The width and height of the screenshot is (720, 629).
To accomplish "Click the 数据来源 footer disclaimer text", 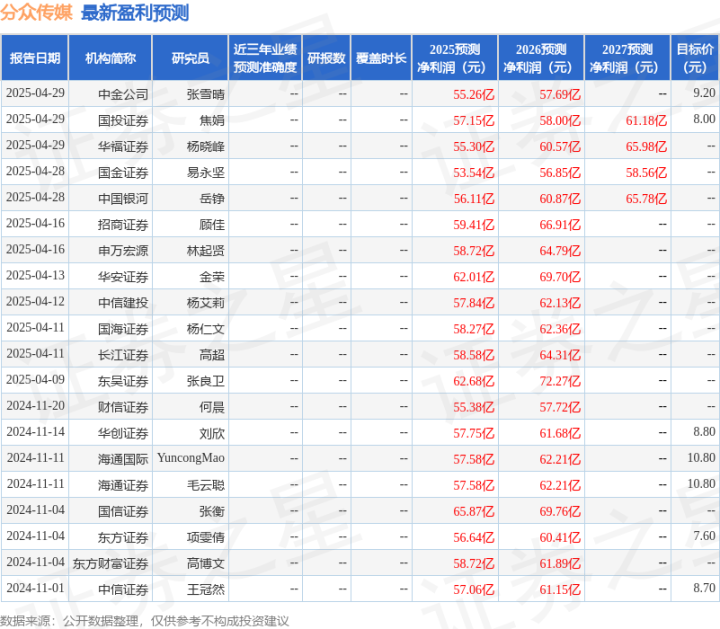I will pyautogui.click(x=145, y=621).
